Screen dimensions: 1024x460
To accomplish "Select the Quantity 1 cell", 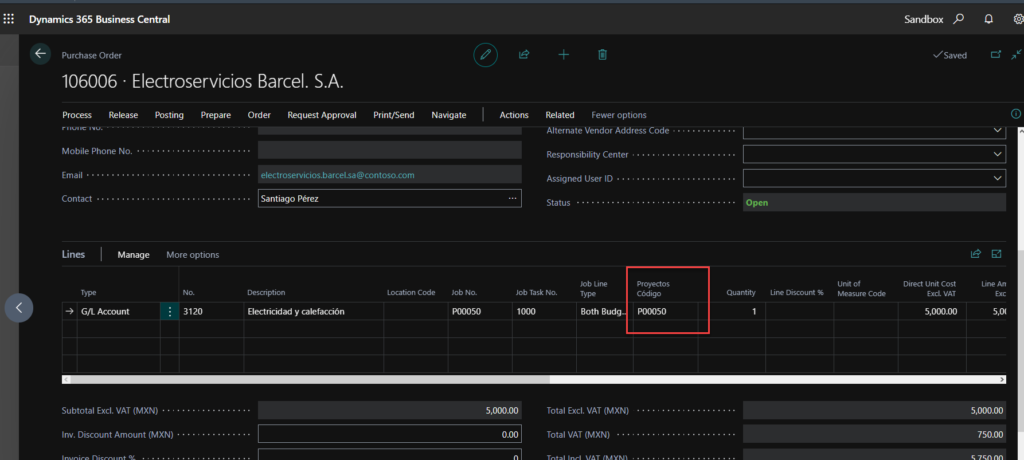I will [x=731, y=312].
